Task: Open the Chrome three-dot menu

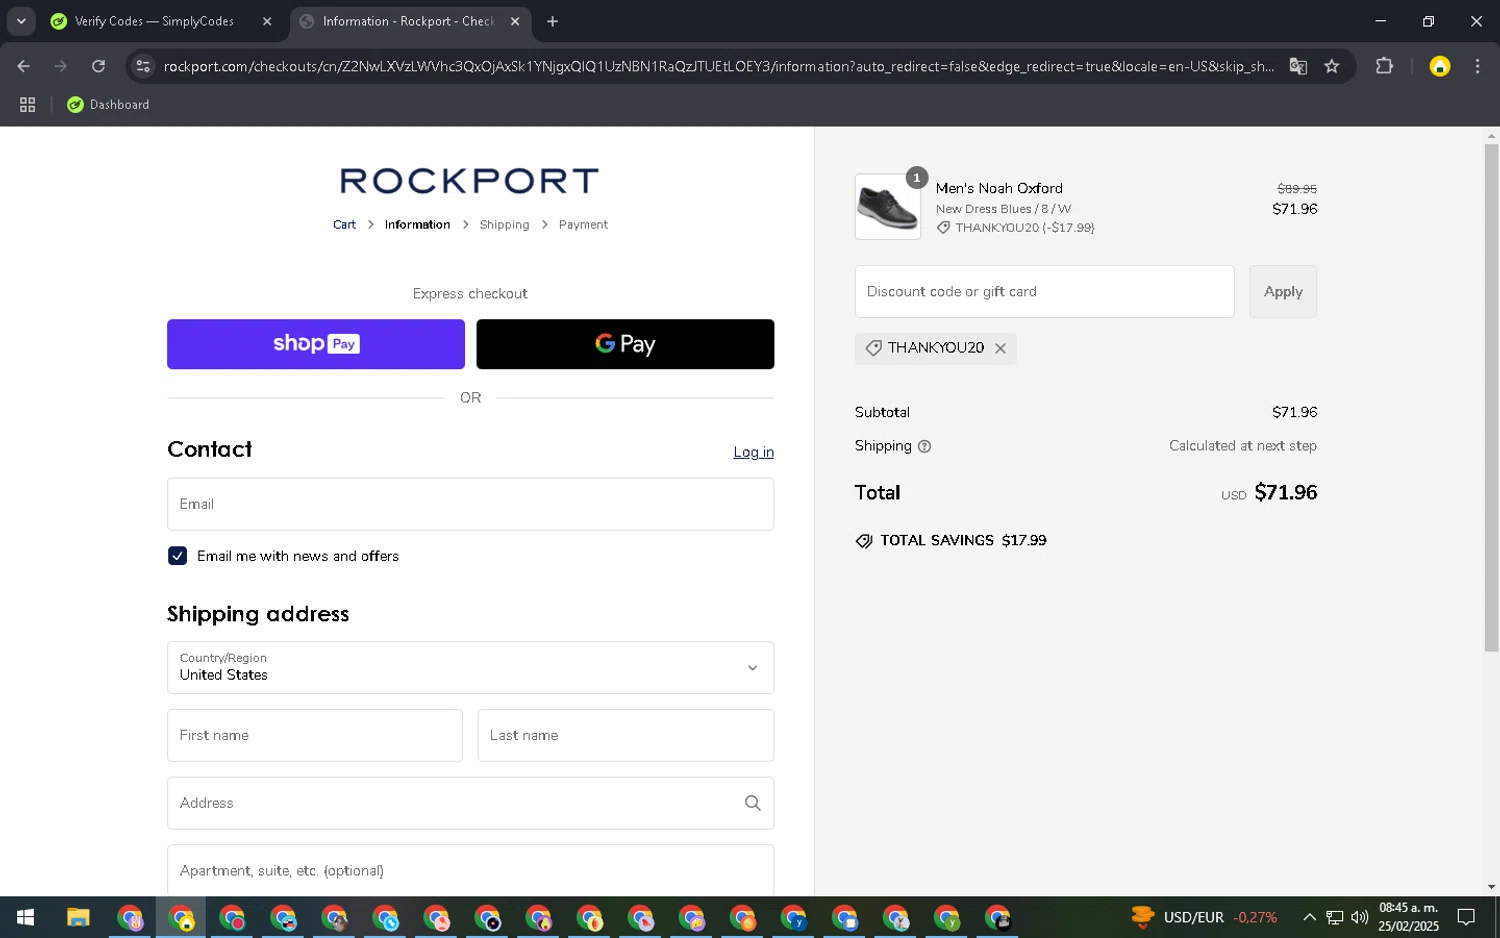Action: pos(1477,66)
